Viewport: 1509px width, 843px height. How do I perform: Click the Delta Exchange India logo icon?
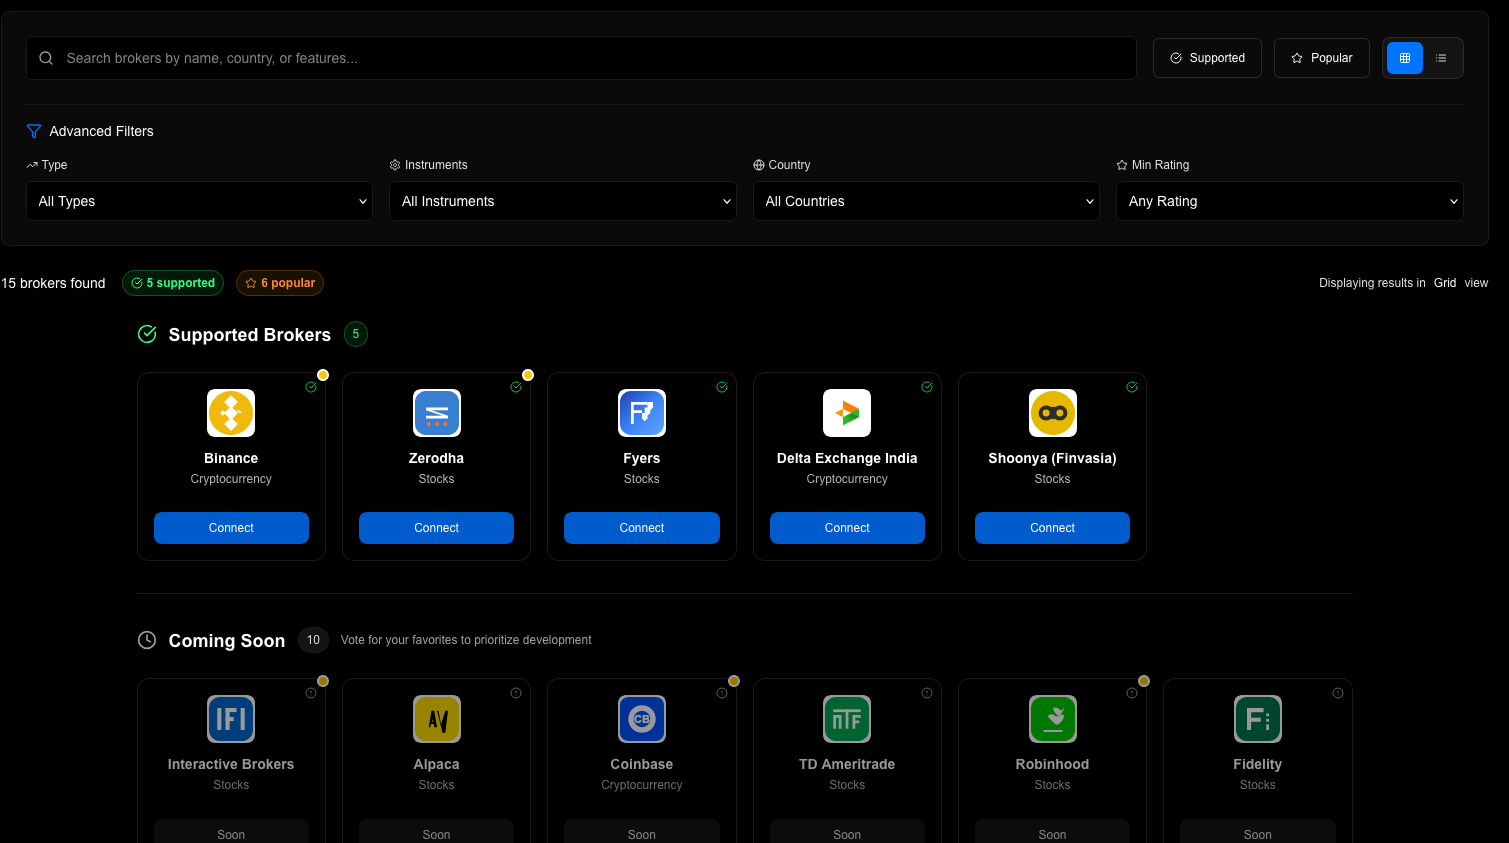pos(847,412)
